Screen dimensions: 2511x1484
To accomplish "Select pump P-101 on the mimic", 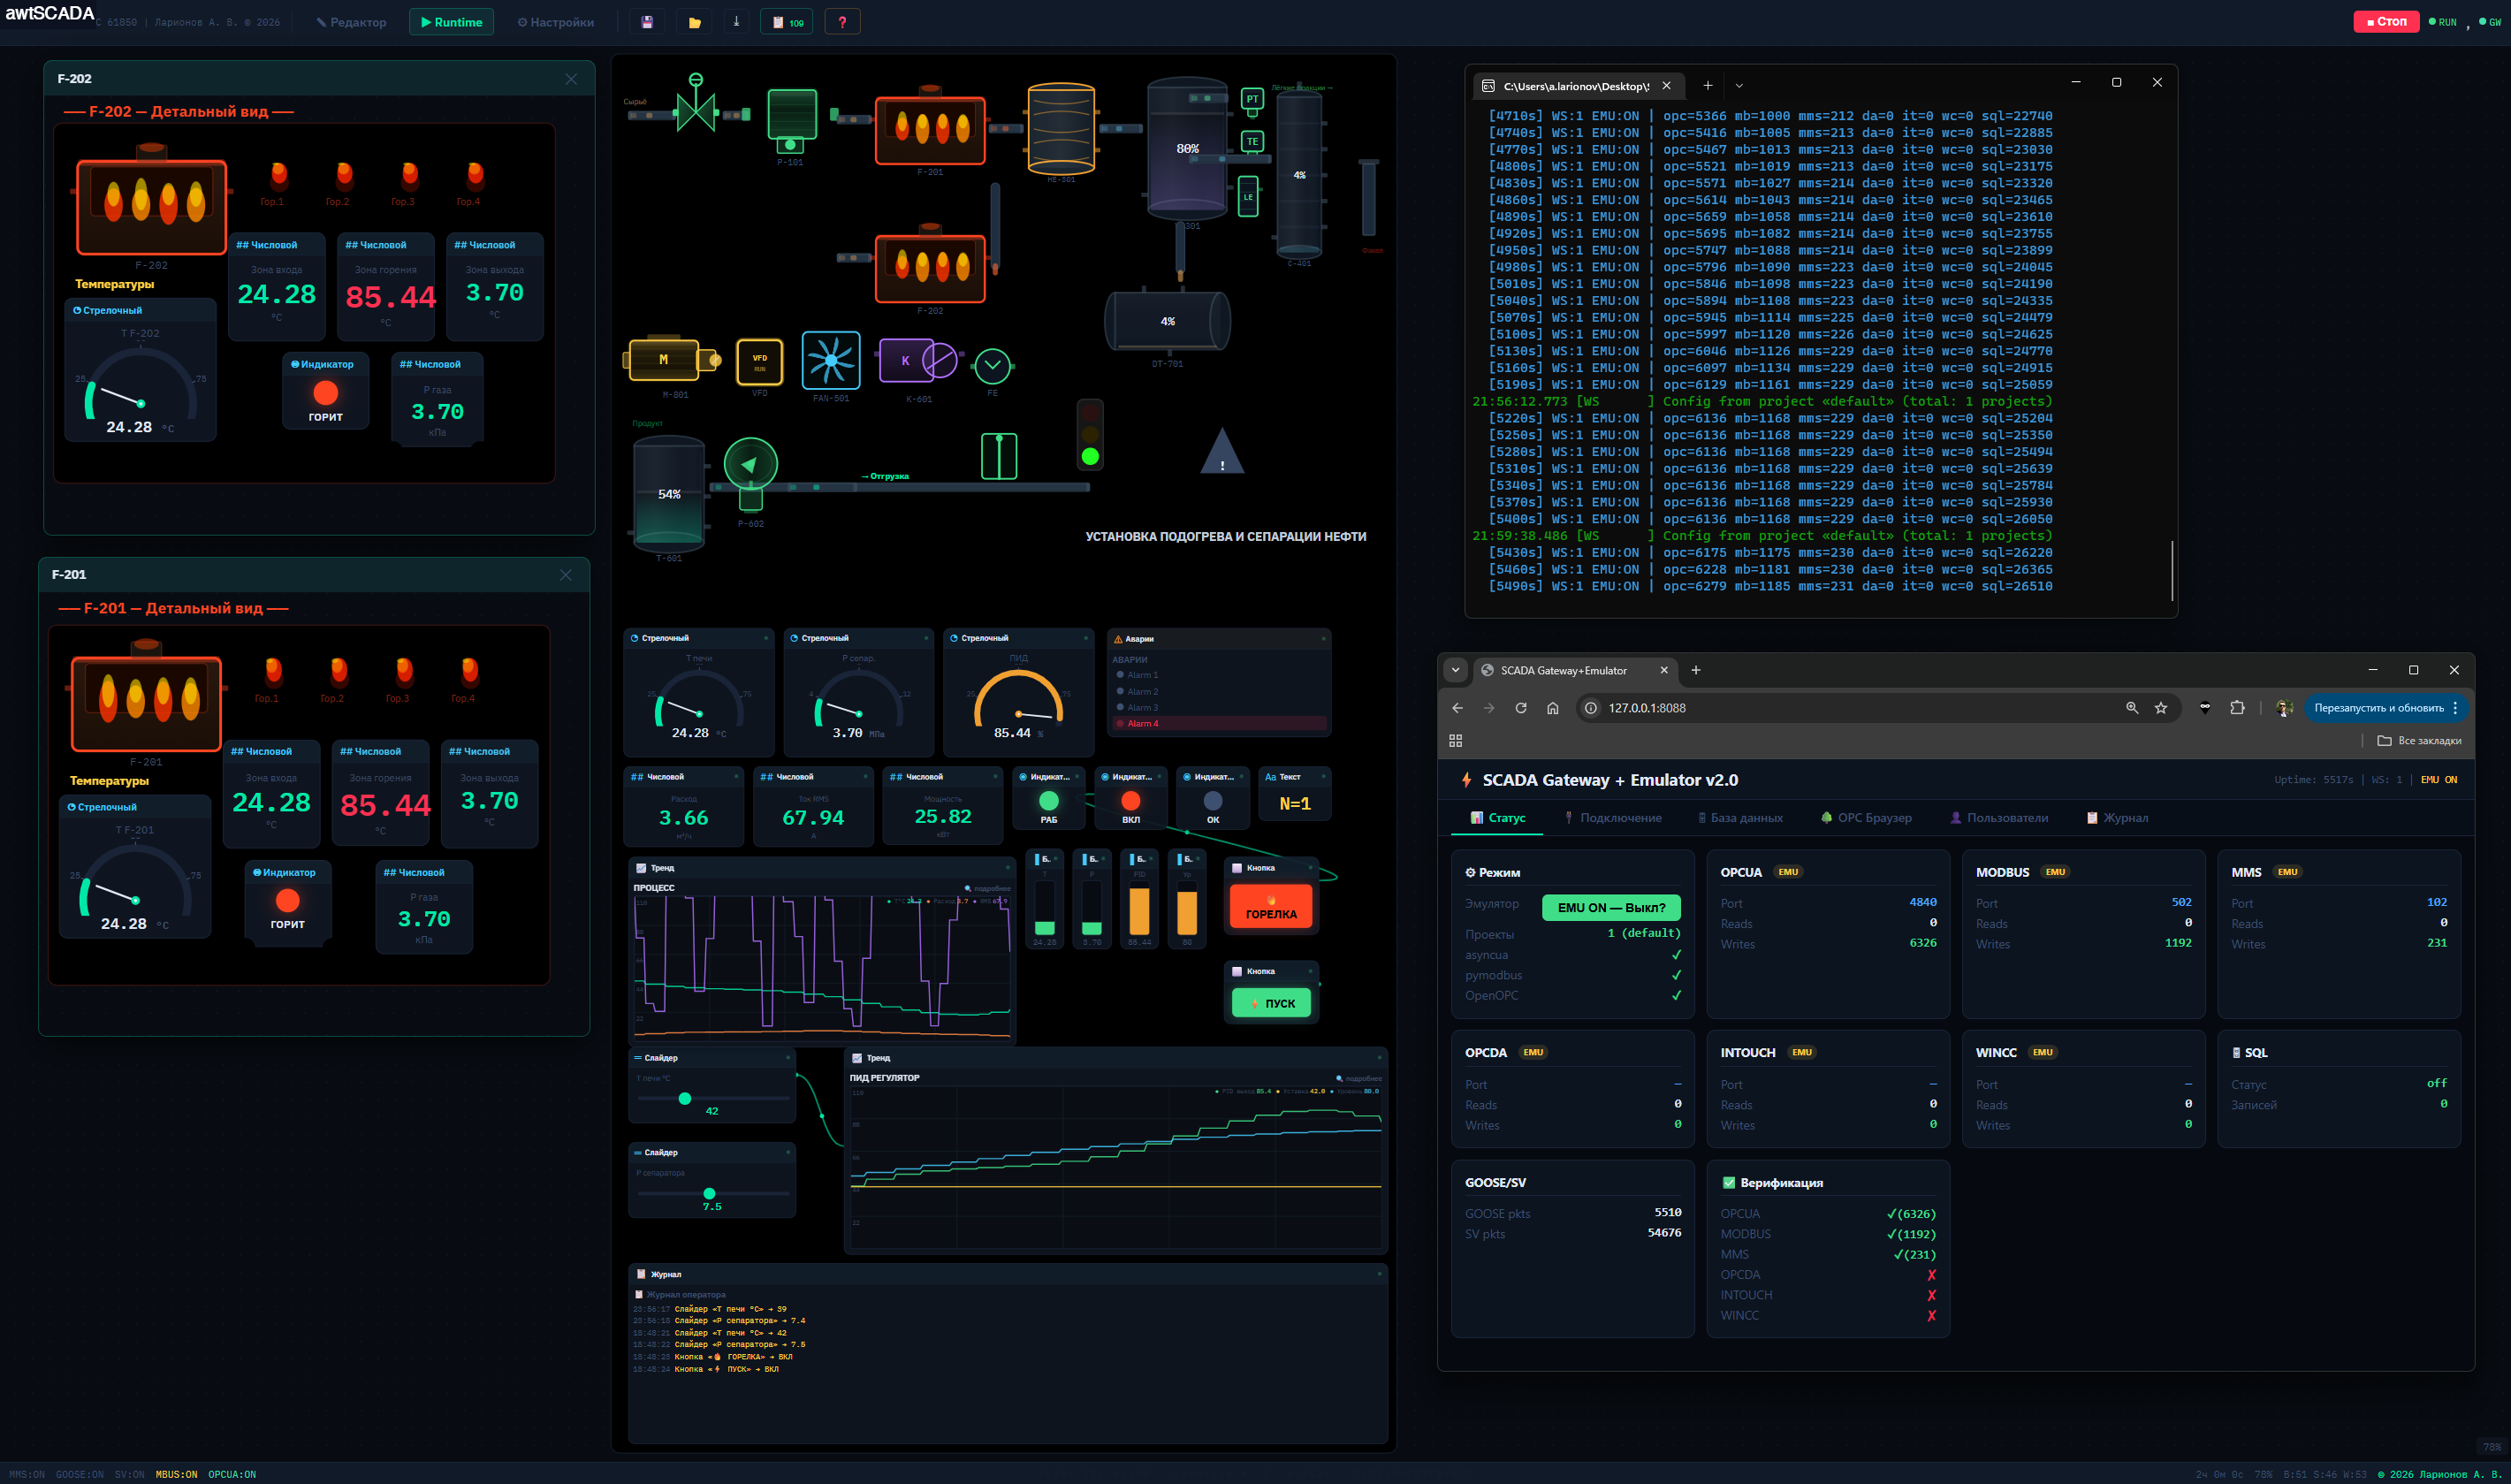I will (791, 122).
